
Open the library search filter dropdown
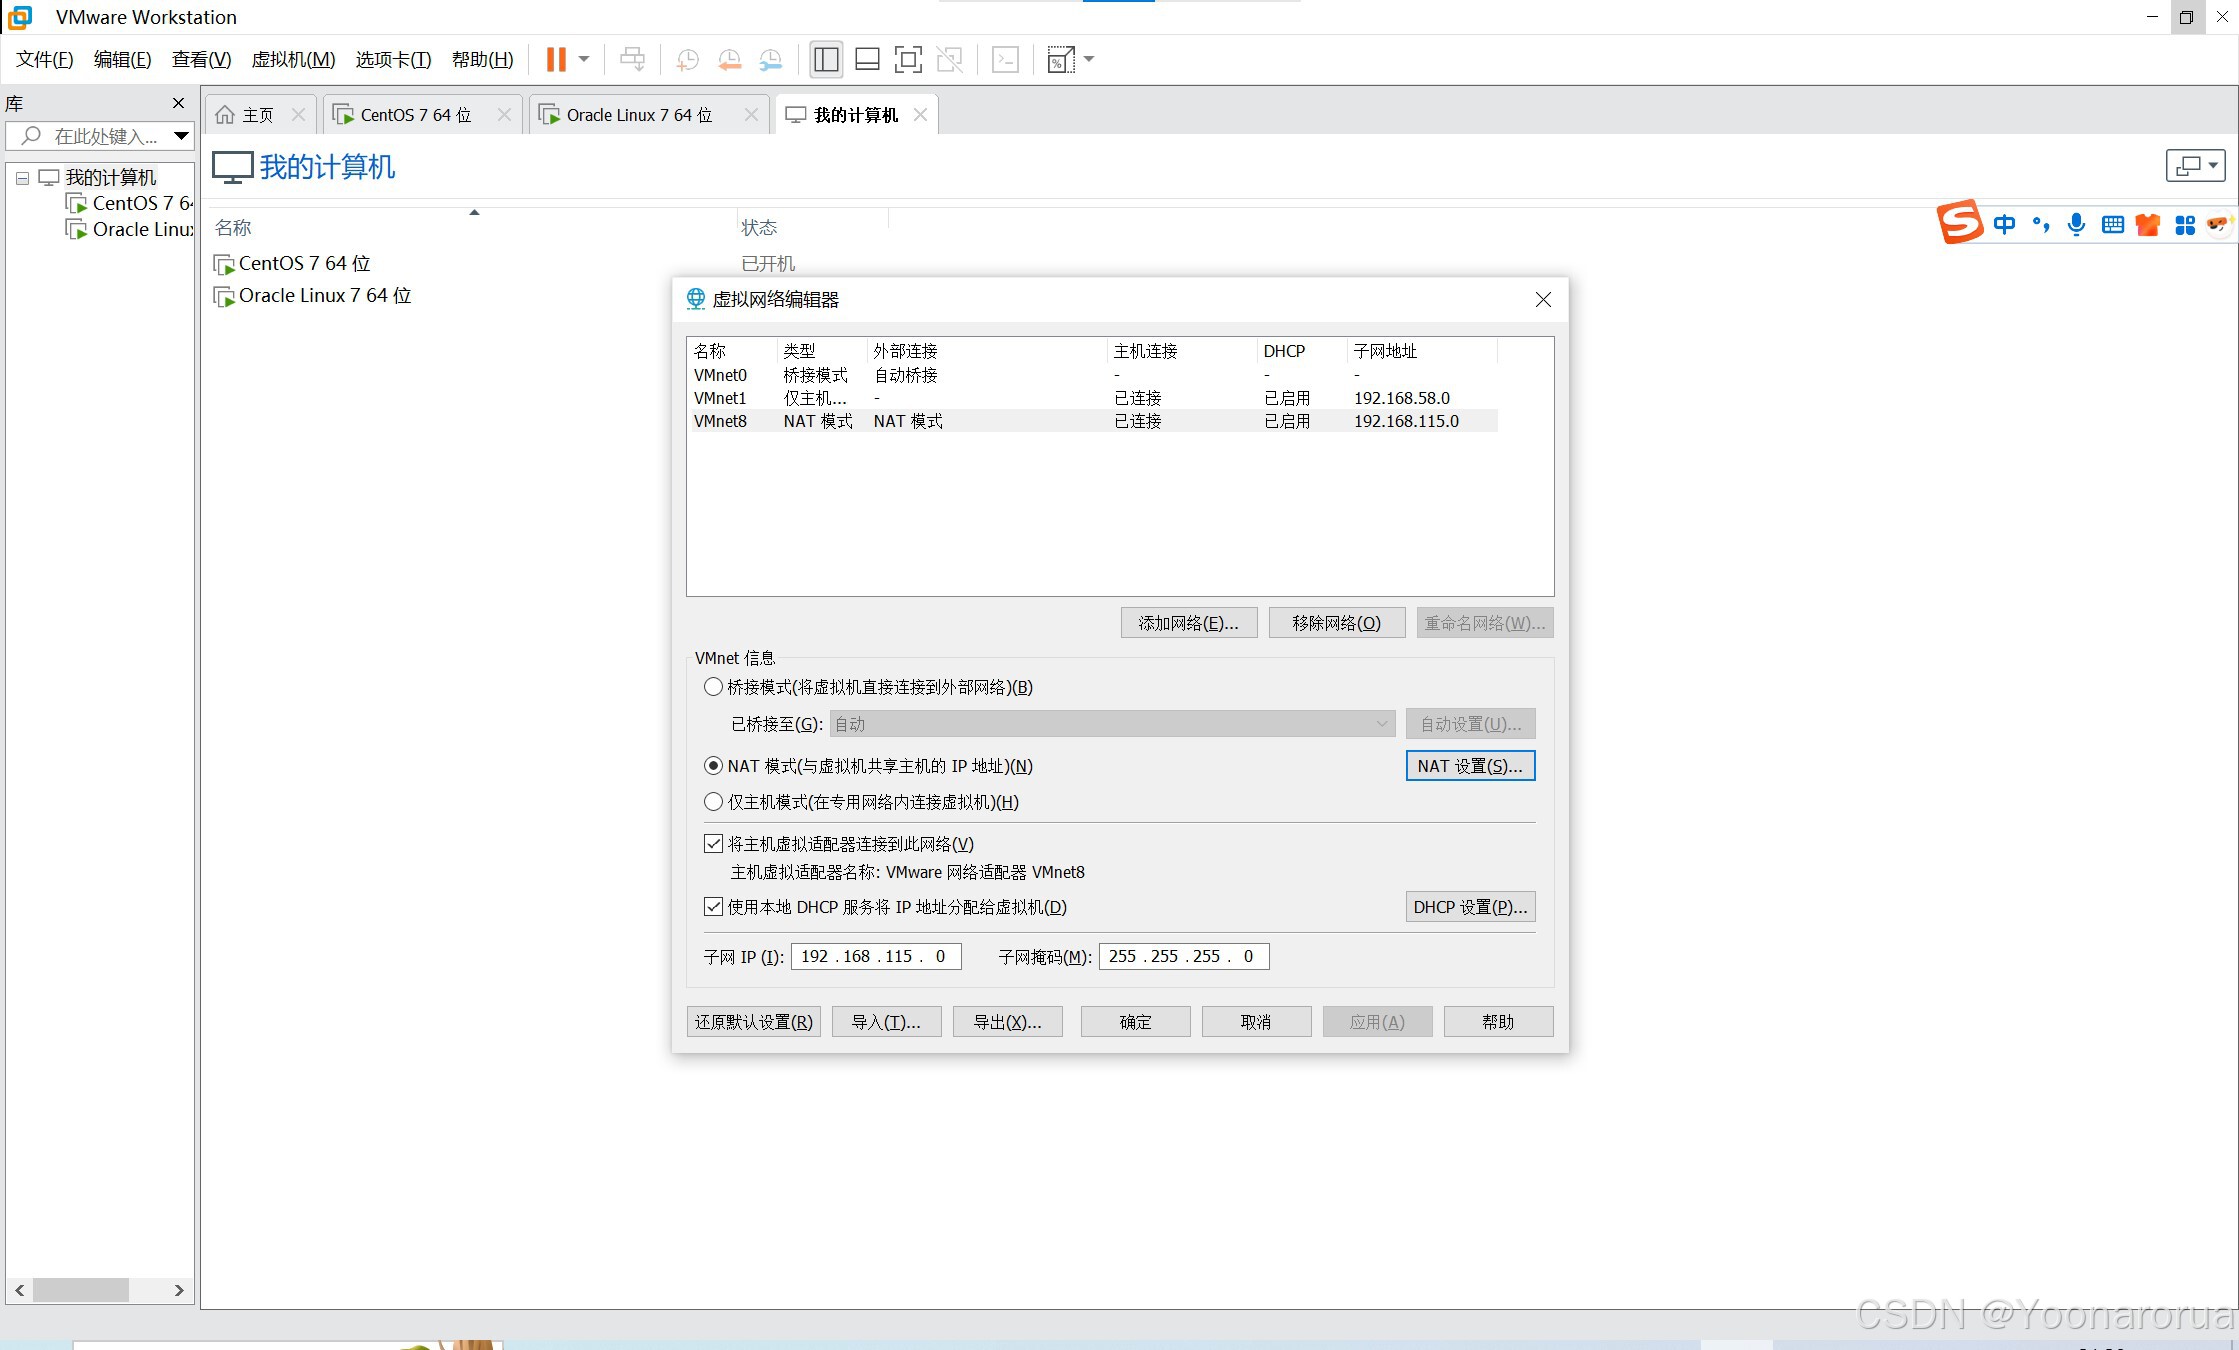[x=180, y=136]
